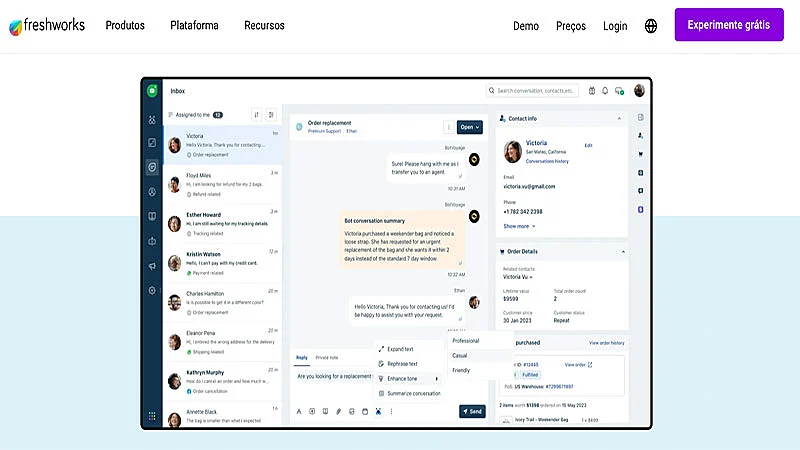This screenshot has height=450, width=800.
Task: Collapse the Order Details section
Action: (x=624, y=252)
